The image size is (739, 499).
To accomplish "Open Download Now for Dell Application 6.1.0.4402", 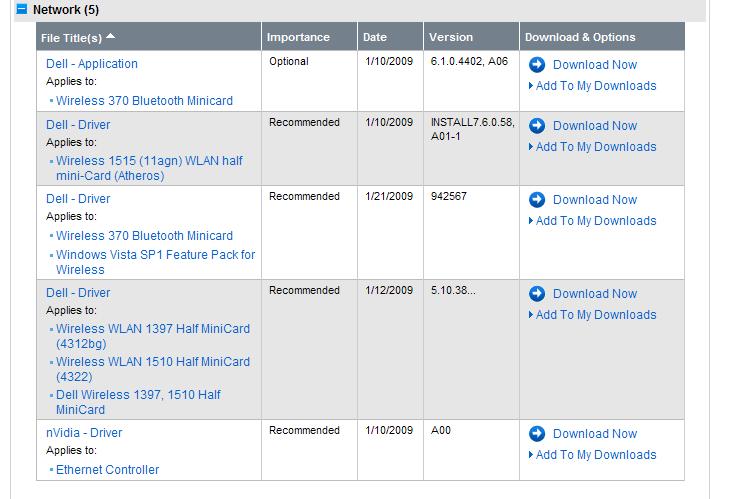I will click(595, 65).
